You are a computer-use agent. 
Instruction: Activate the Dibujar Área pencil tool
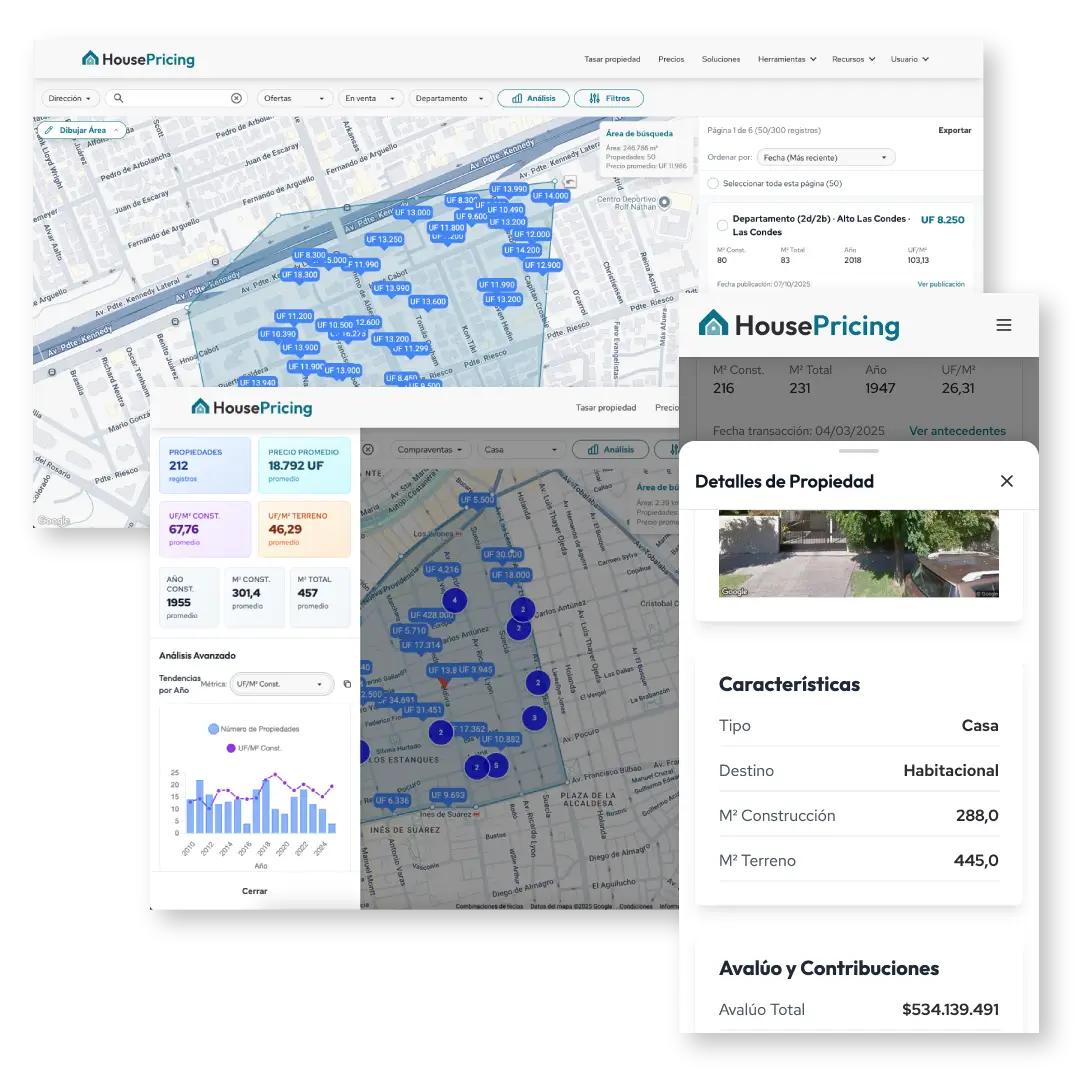coord(82,130)
